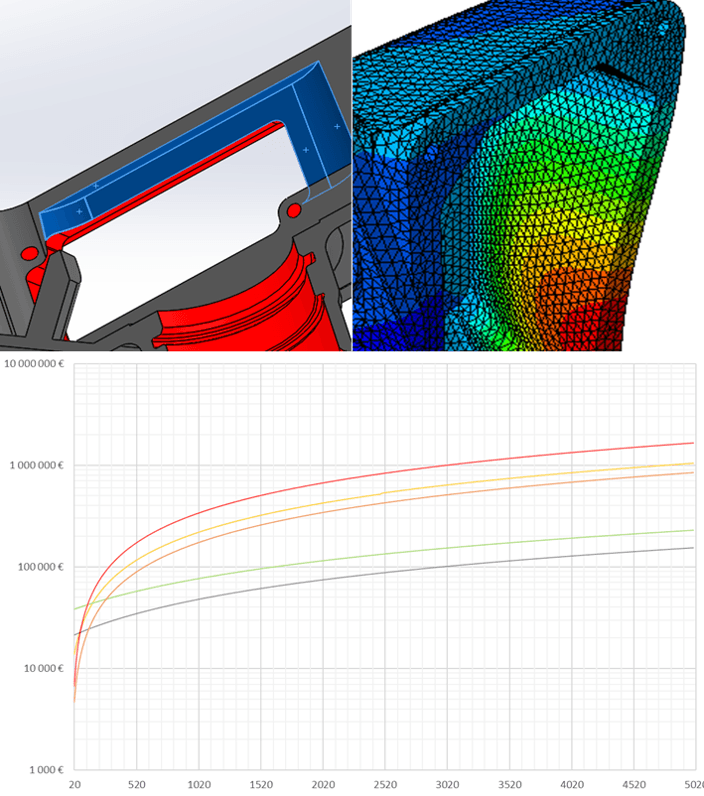Select the 1 000 000 € axis label
The image size is (704, 796).
tap(37, 466)
